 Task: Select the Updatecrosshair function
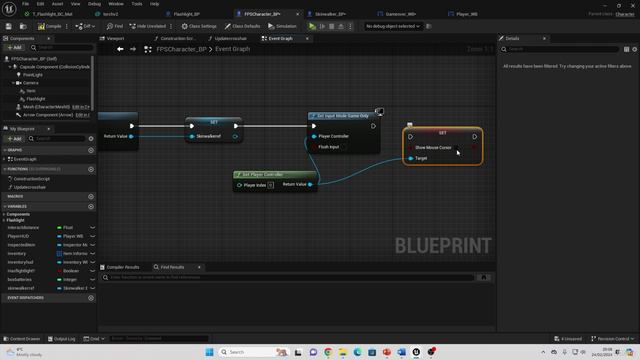coord(29,187)
